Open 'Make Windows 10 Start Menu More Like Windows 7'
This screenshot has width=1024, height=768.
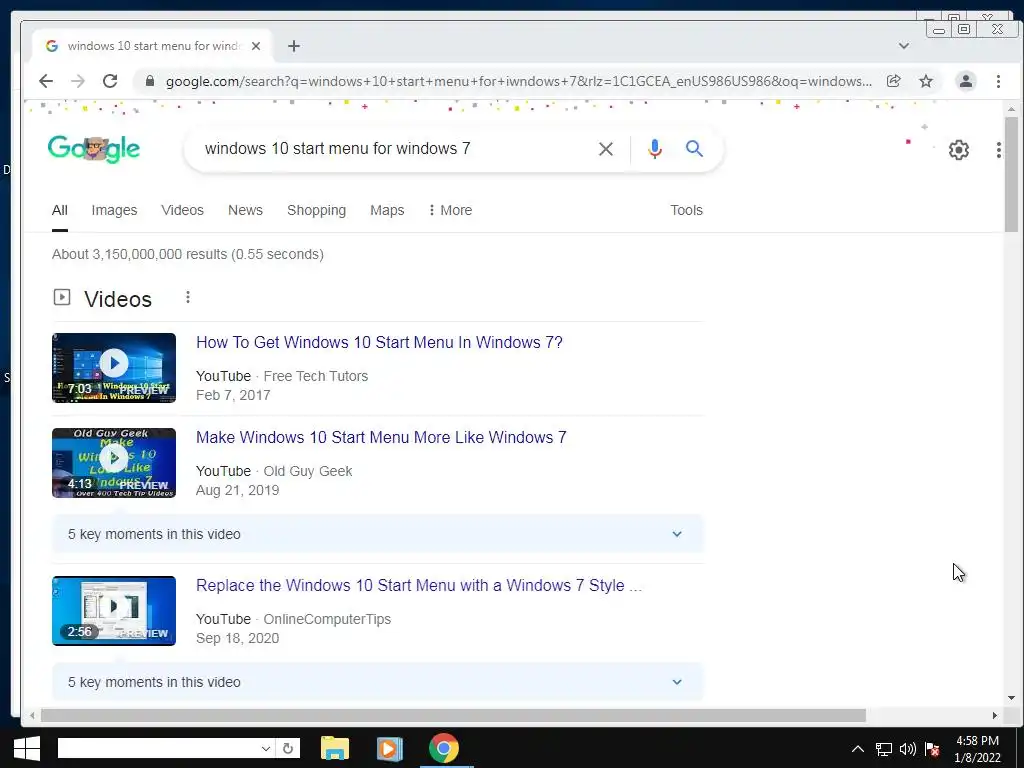pyautogui.click(x=381, y=437)
